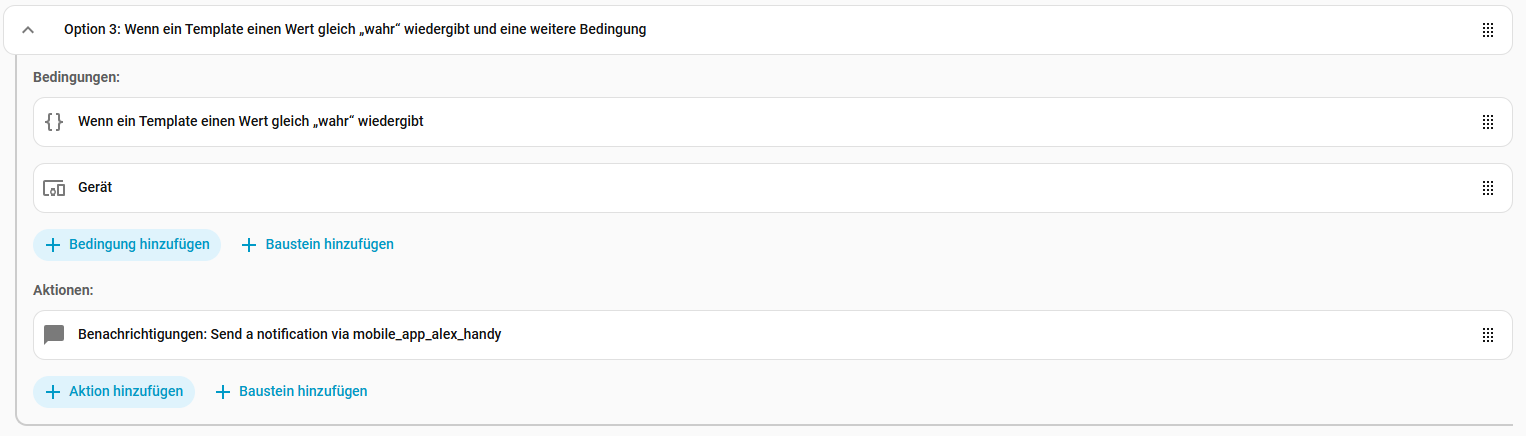Click the plus icon in "Aktion hinzufügen"
This screenshot has height=436, width=1526.
[53, 392]
